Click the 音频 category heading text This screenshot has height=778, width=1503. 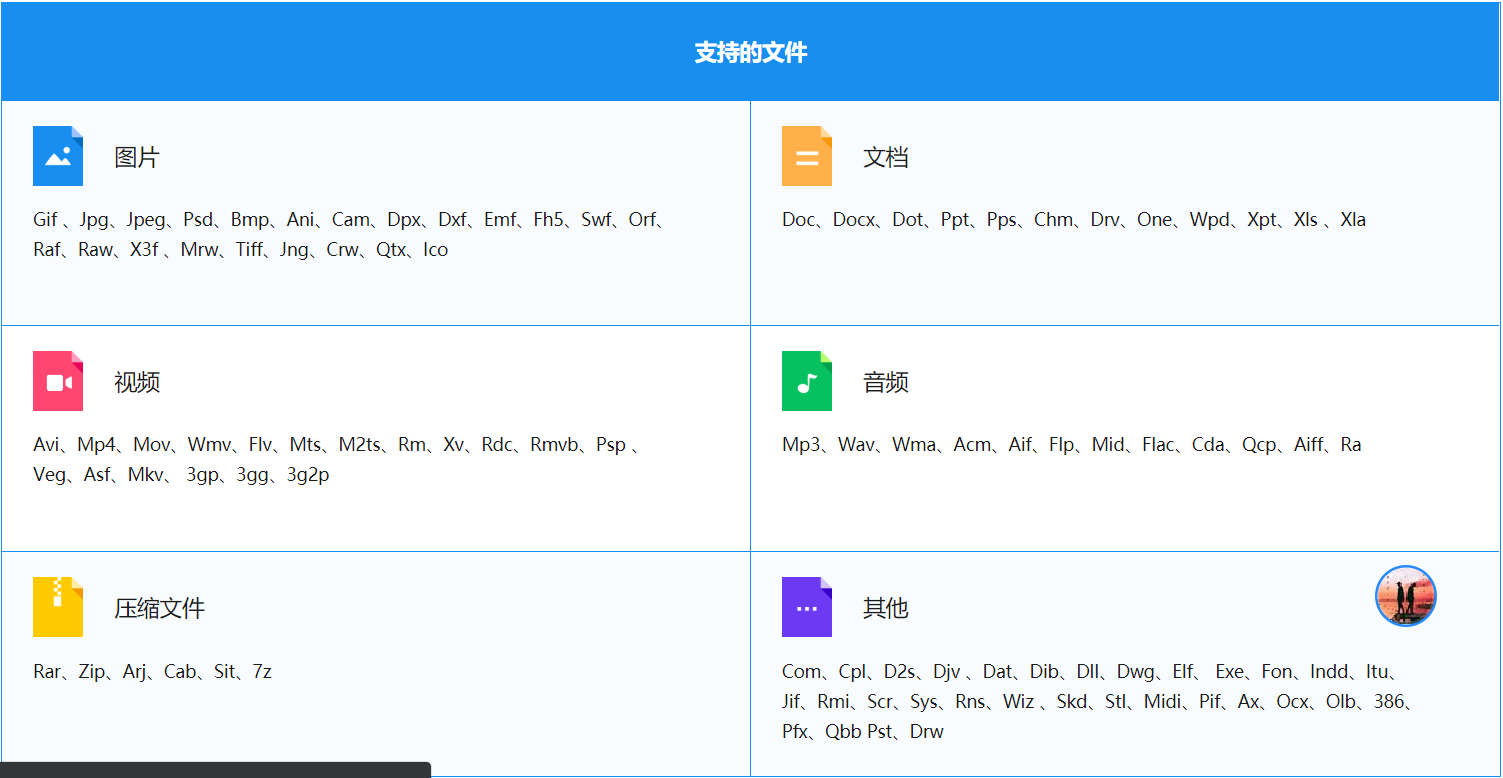(x=885, y=381)
